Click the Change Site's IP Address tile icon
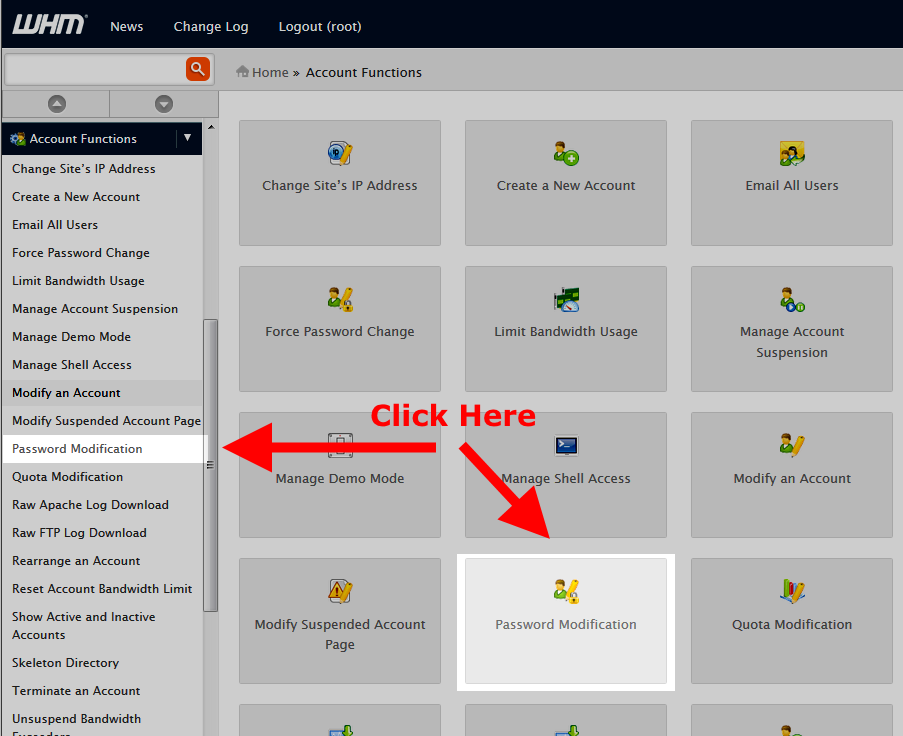Screen dimensions: 903x736 340,153
